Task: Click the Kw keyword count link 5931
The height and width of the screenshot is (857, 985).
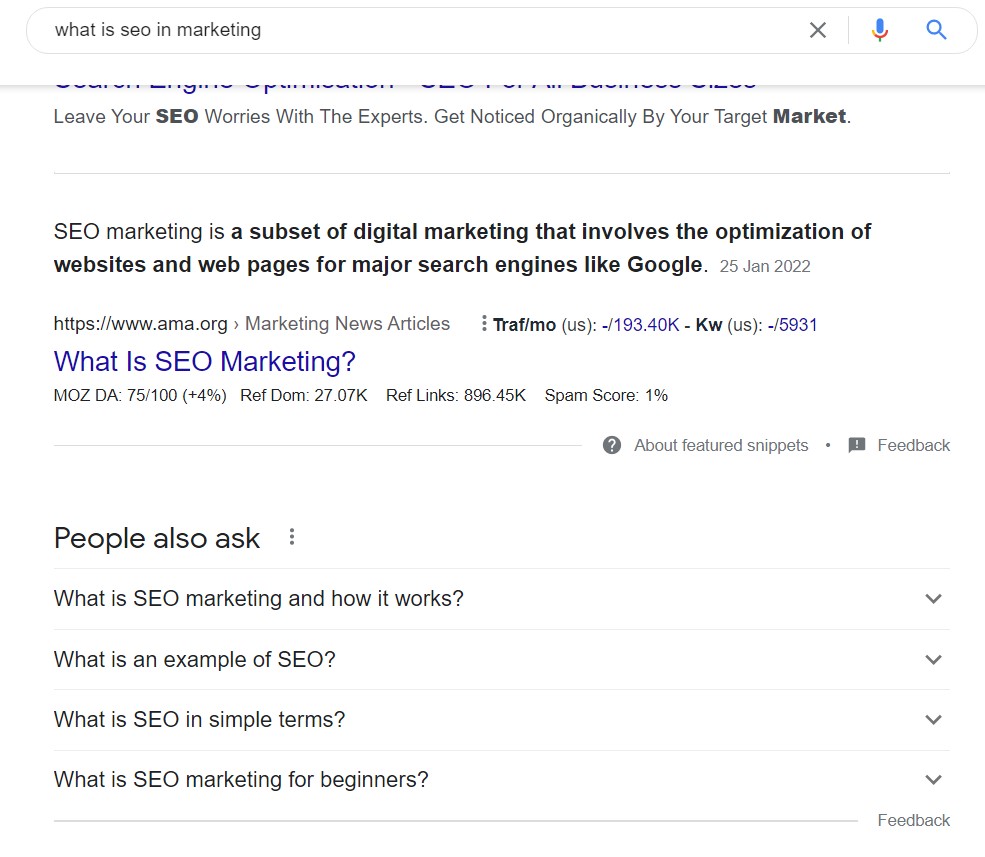Action: coord(800,324)
